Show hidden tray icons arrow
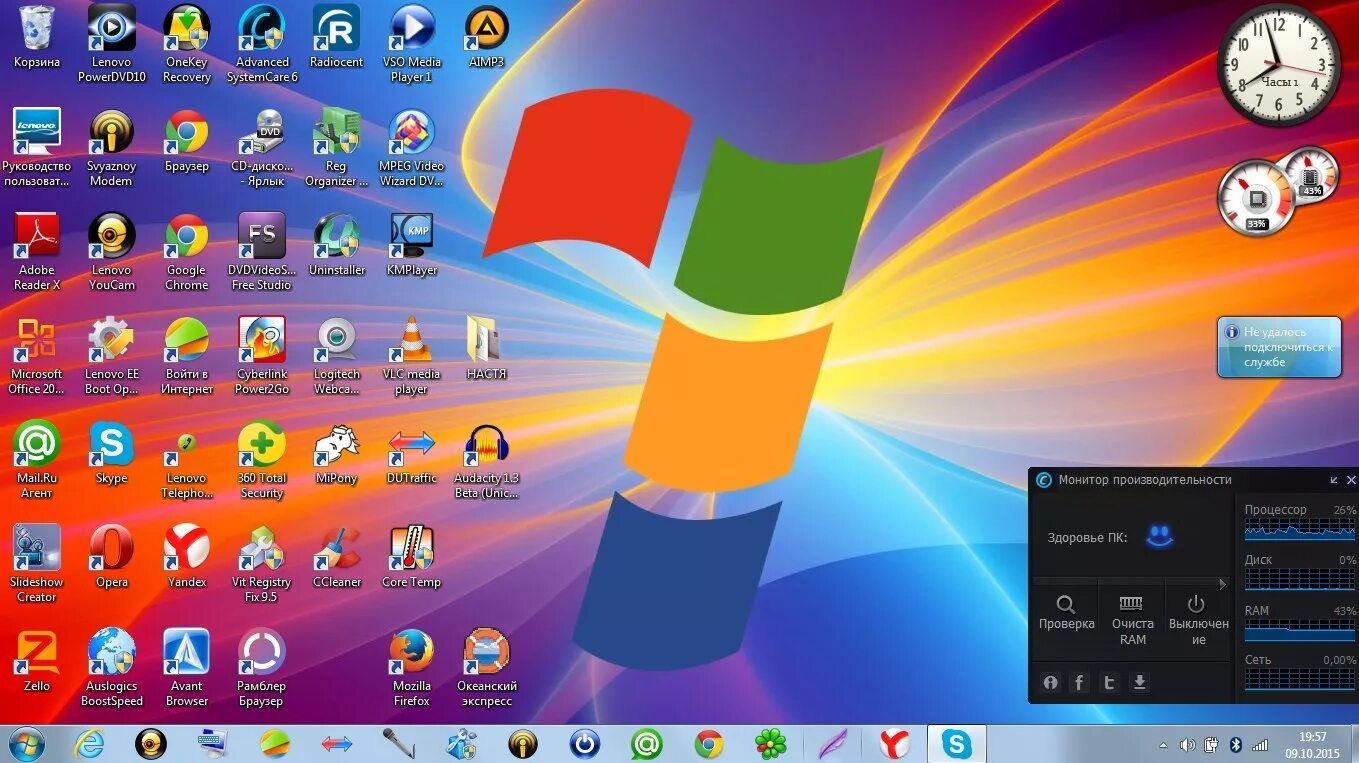Viewport: 1359px width, 763px height. pyautogui.click(x=1163, y=745)
